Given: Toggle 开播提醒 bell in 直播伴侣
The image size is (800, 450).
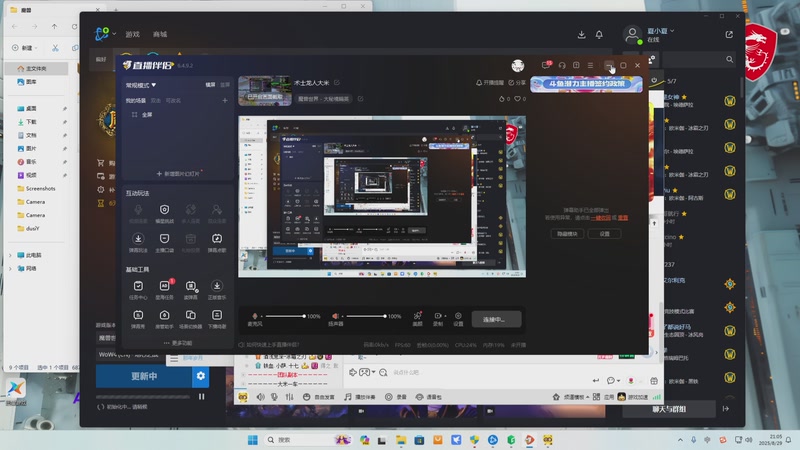Looking at the screenshot, I should coord(490,83).
